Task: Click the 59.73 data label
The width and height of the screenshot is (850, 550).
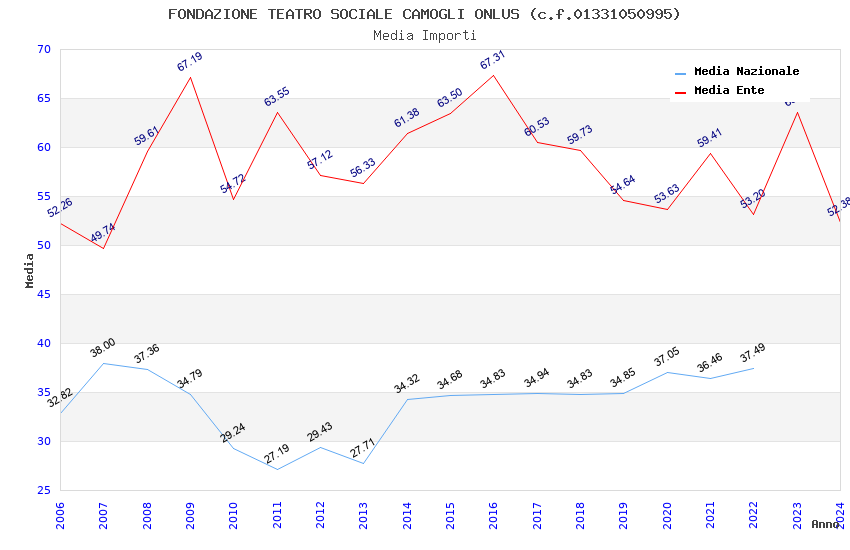Action: 580,134
